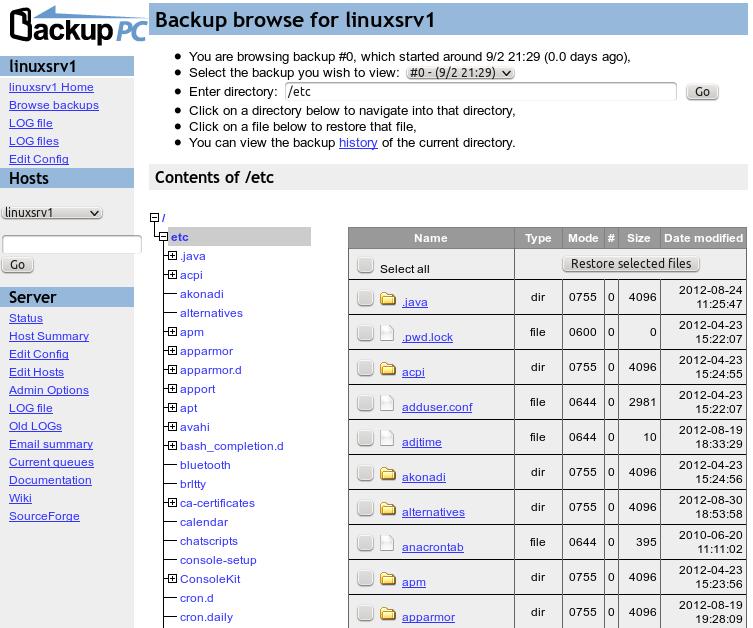753x628 pixels.
Task: Open host LOG files link
Action: [x=34, y=141]
